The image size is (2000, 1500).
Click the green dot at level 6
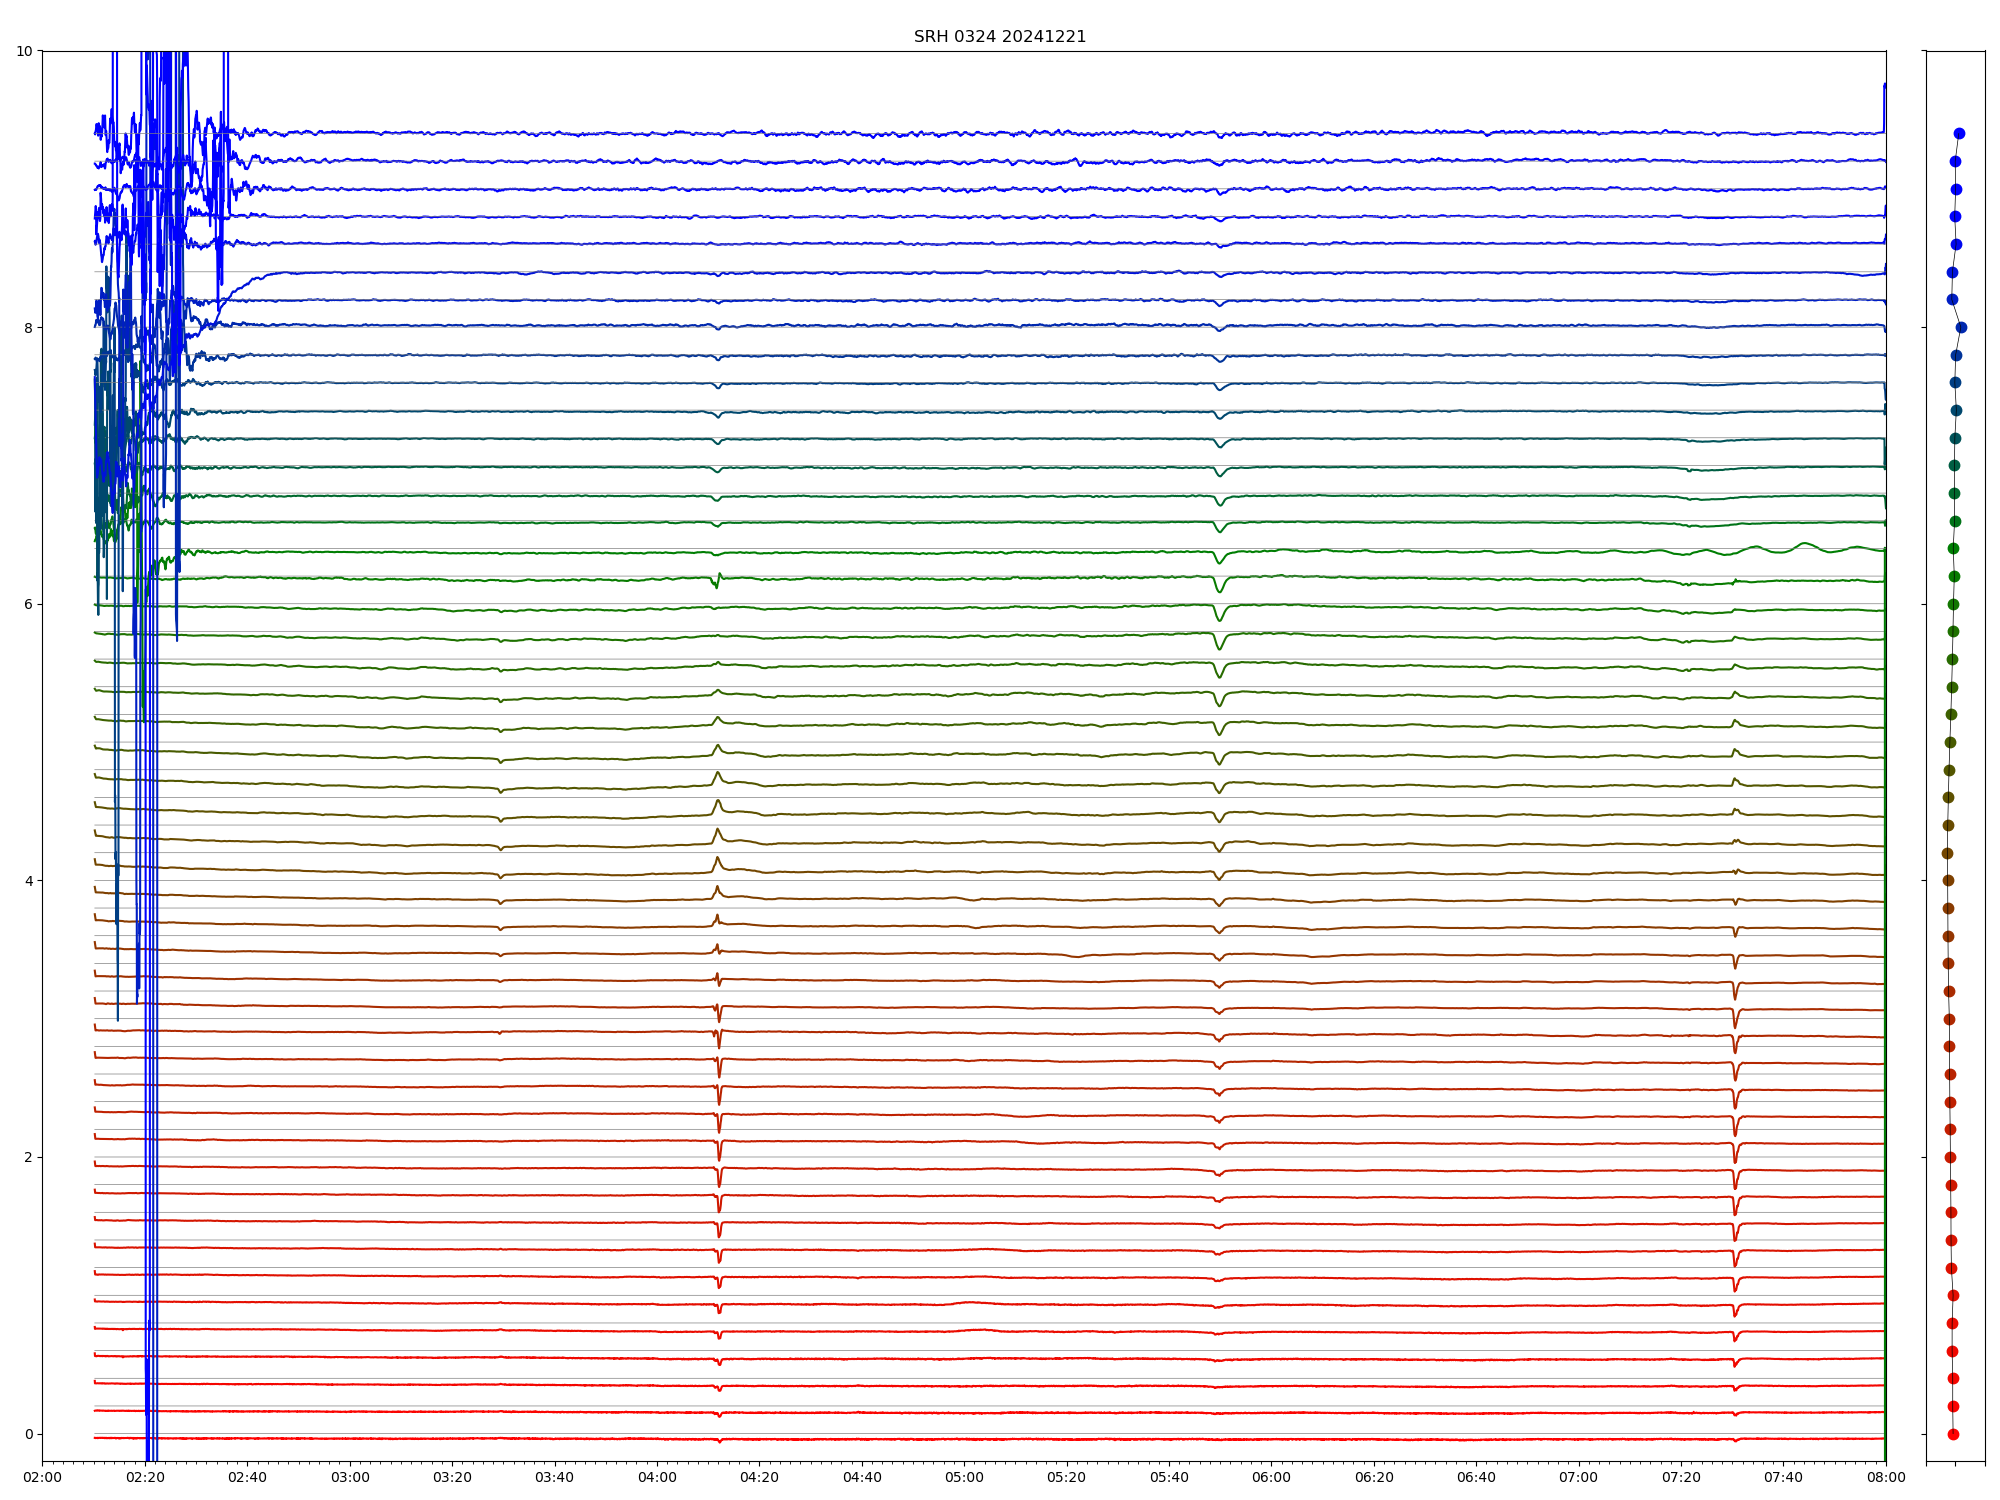1953,604
